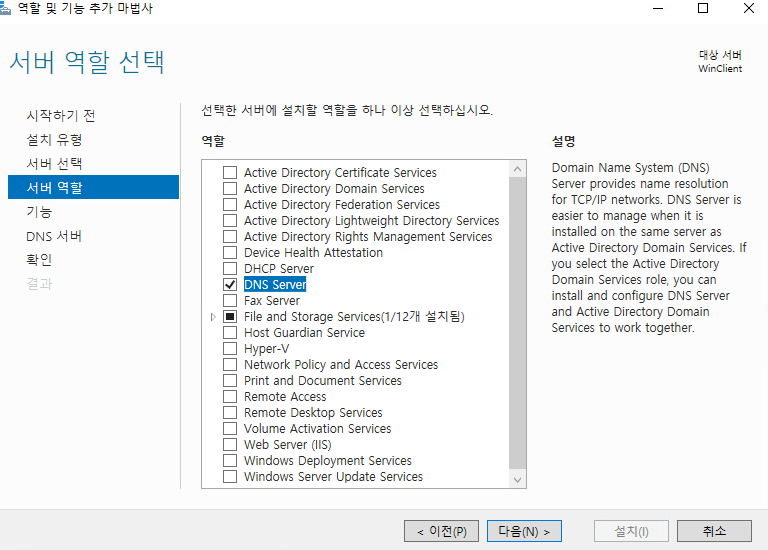Tick Web Server (IIS) checkbox
768x550 pixels.
click(x=230, y=444)
